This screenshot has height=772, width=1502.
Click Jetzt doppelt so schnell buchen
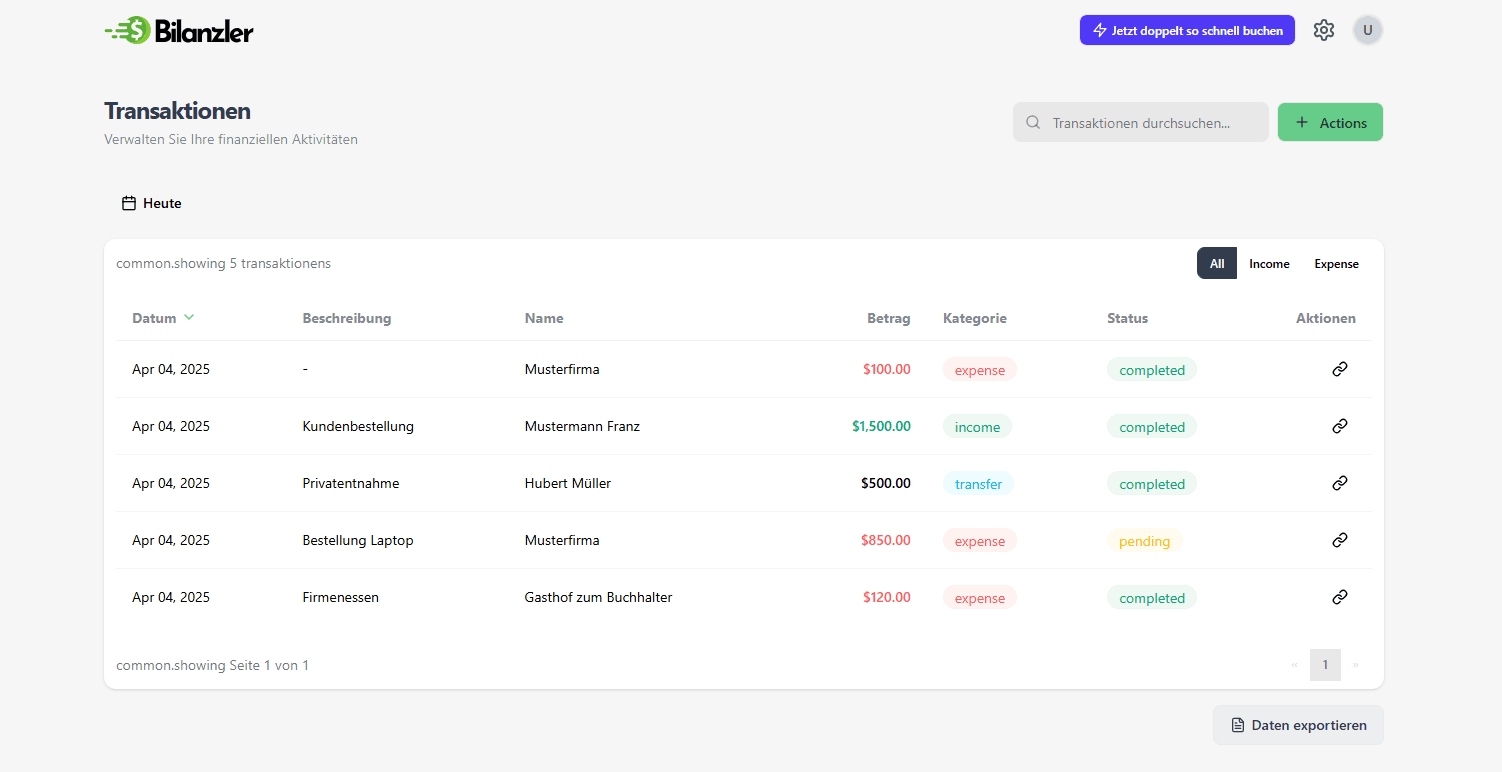point(1187,30)
